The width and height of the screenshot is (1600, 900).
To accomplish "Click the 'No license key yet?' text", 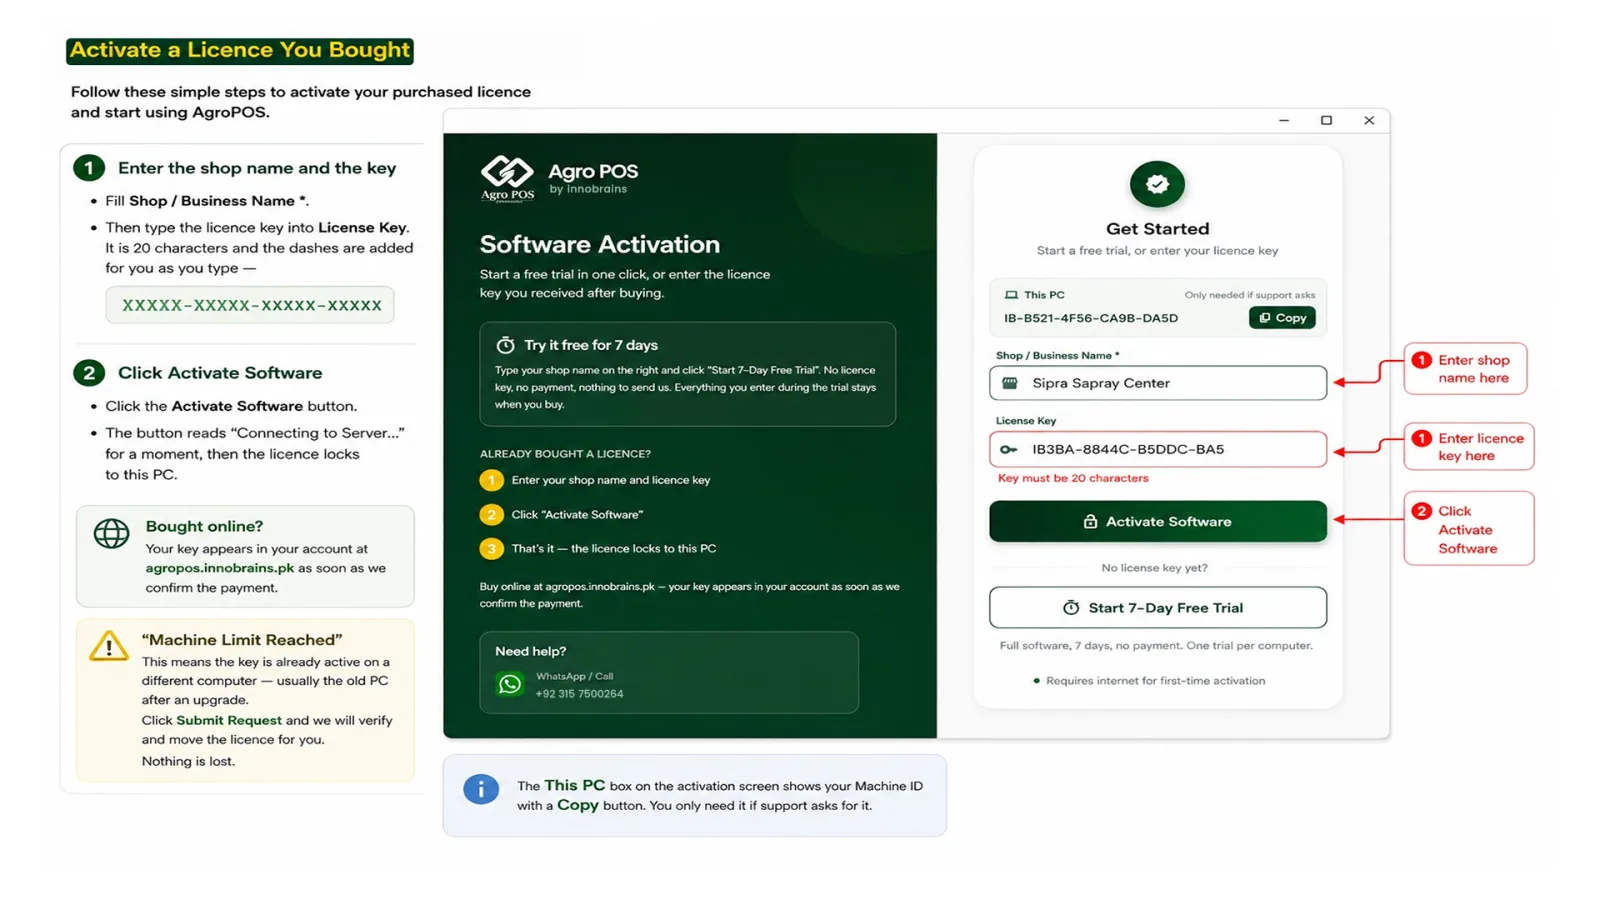I will click(x=1154, y=568).
